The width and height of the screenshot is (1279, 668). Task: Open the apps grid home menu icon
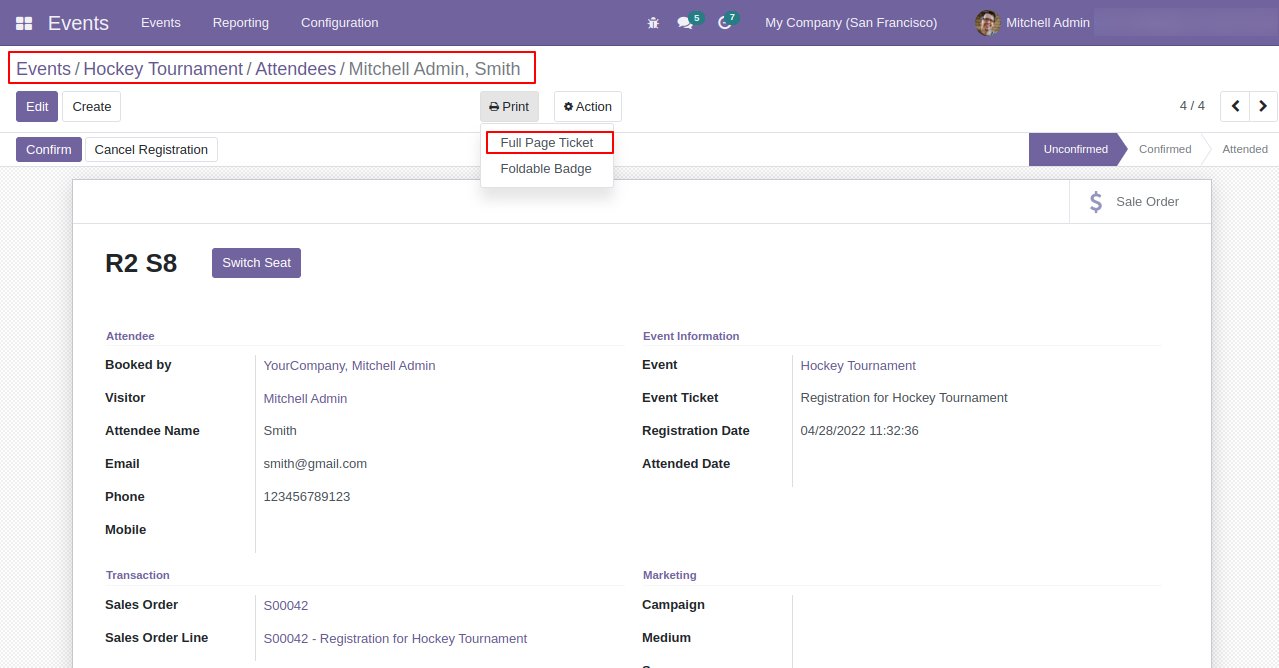coord(24,23)
